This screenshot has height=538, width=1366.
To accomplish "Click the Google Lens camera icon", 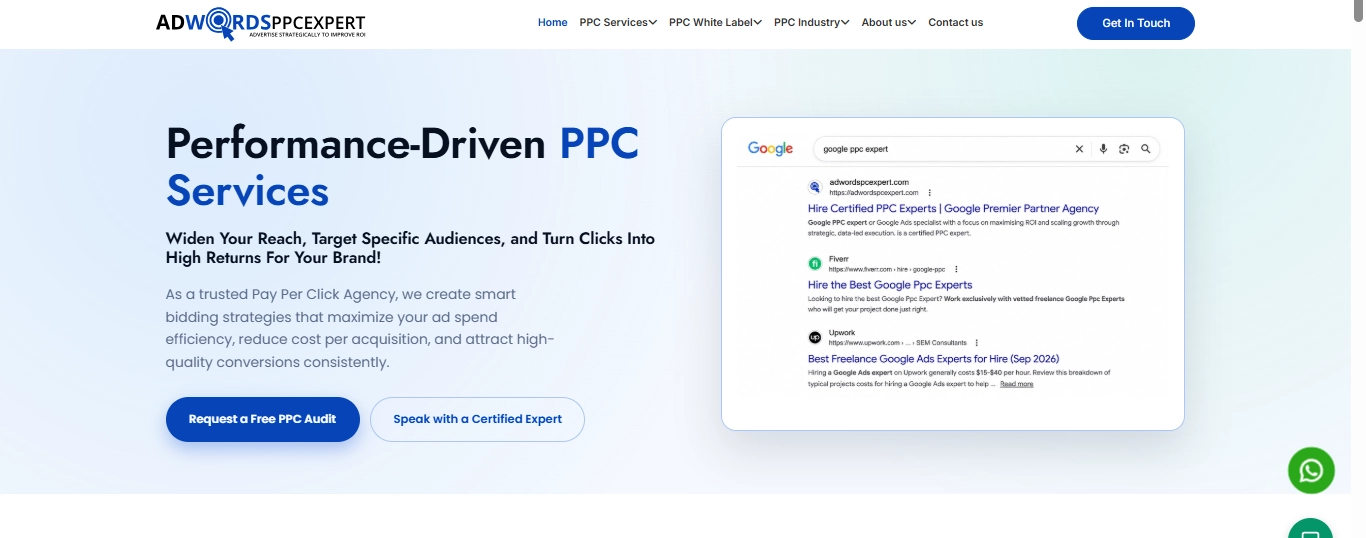I will click(1124, 149).
